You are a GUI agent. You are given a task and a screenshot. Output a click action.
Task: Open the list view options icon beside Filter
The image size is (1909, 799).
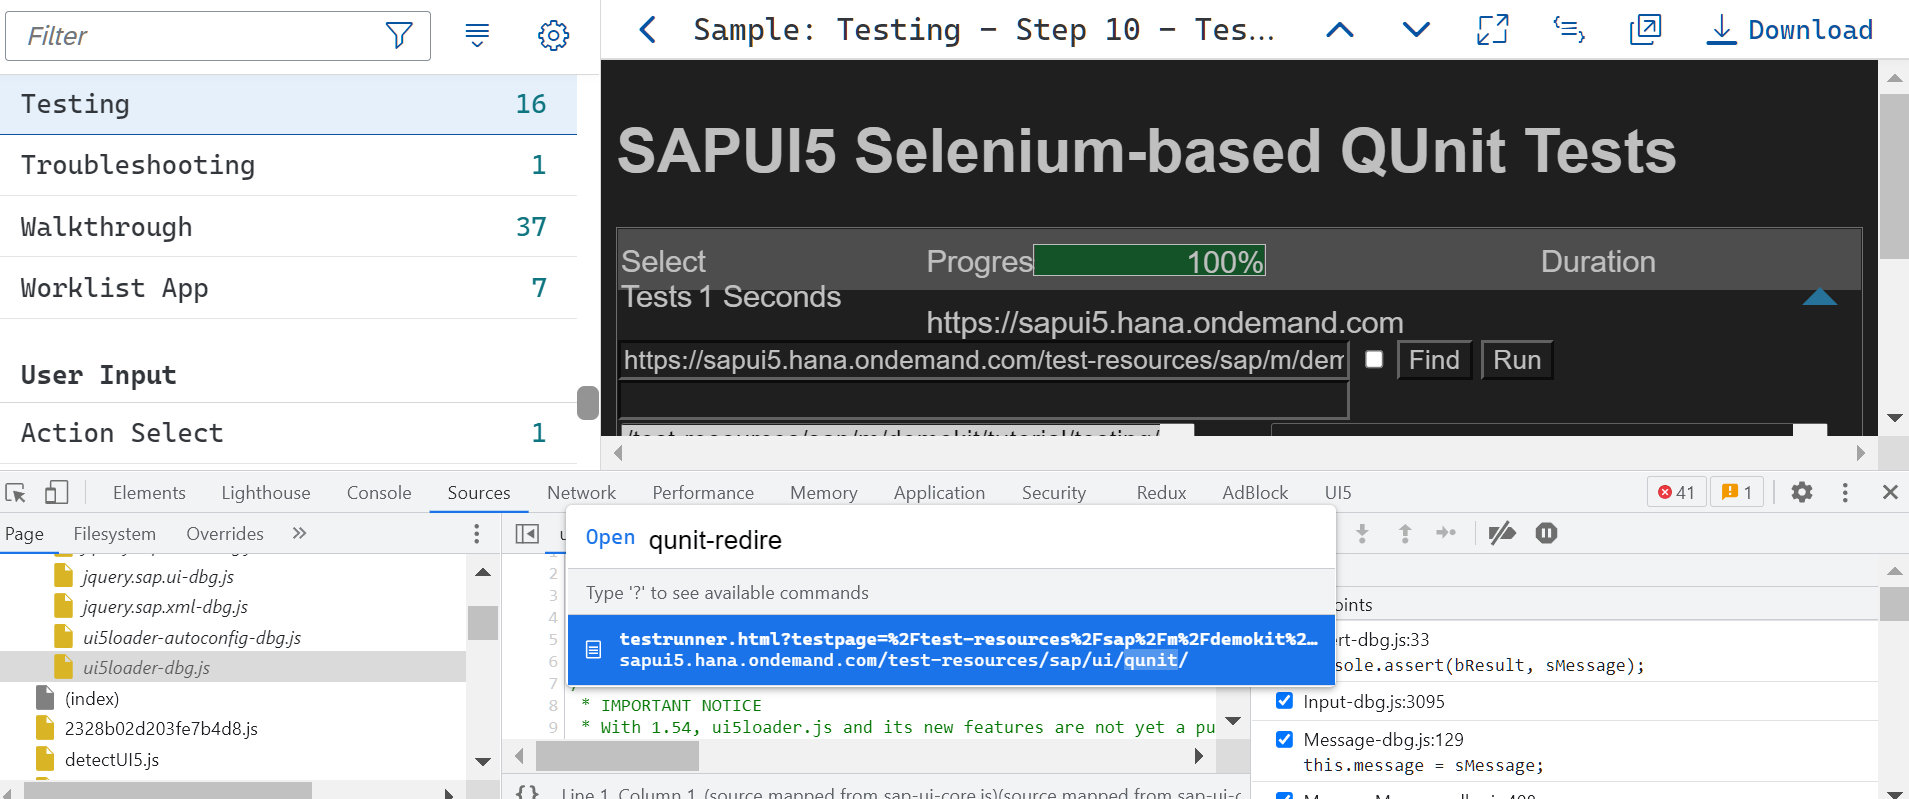[x=477, y=36]
